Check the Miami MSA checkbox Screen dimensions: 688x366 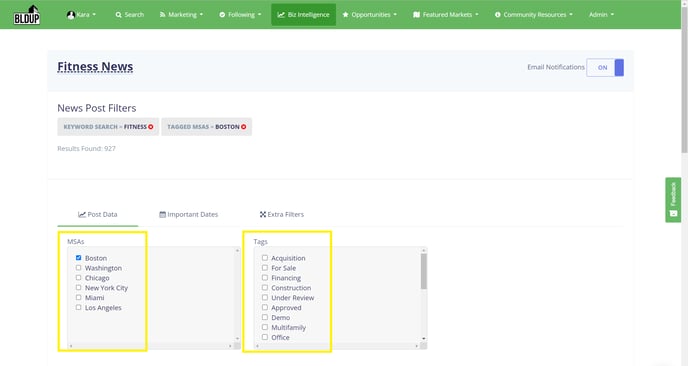pos(79,298)
